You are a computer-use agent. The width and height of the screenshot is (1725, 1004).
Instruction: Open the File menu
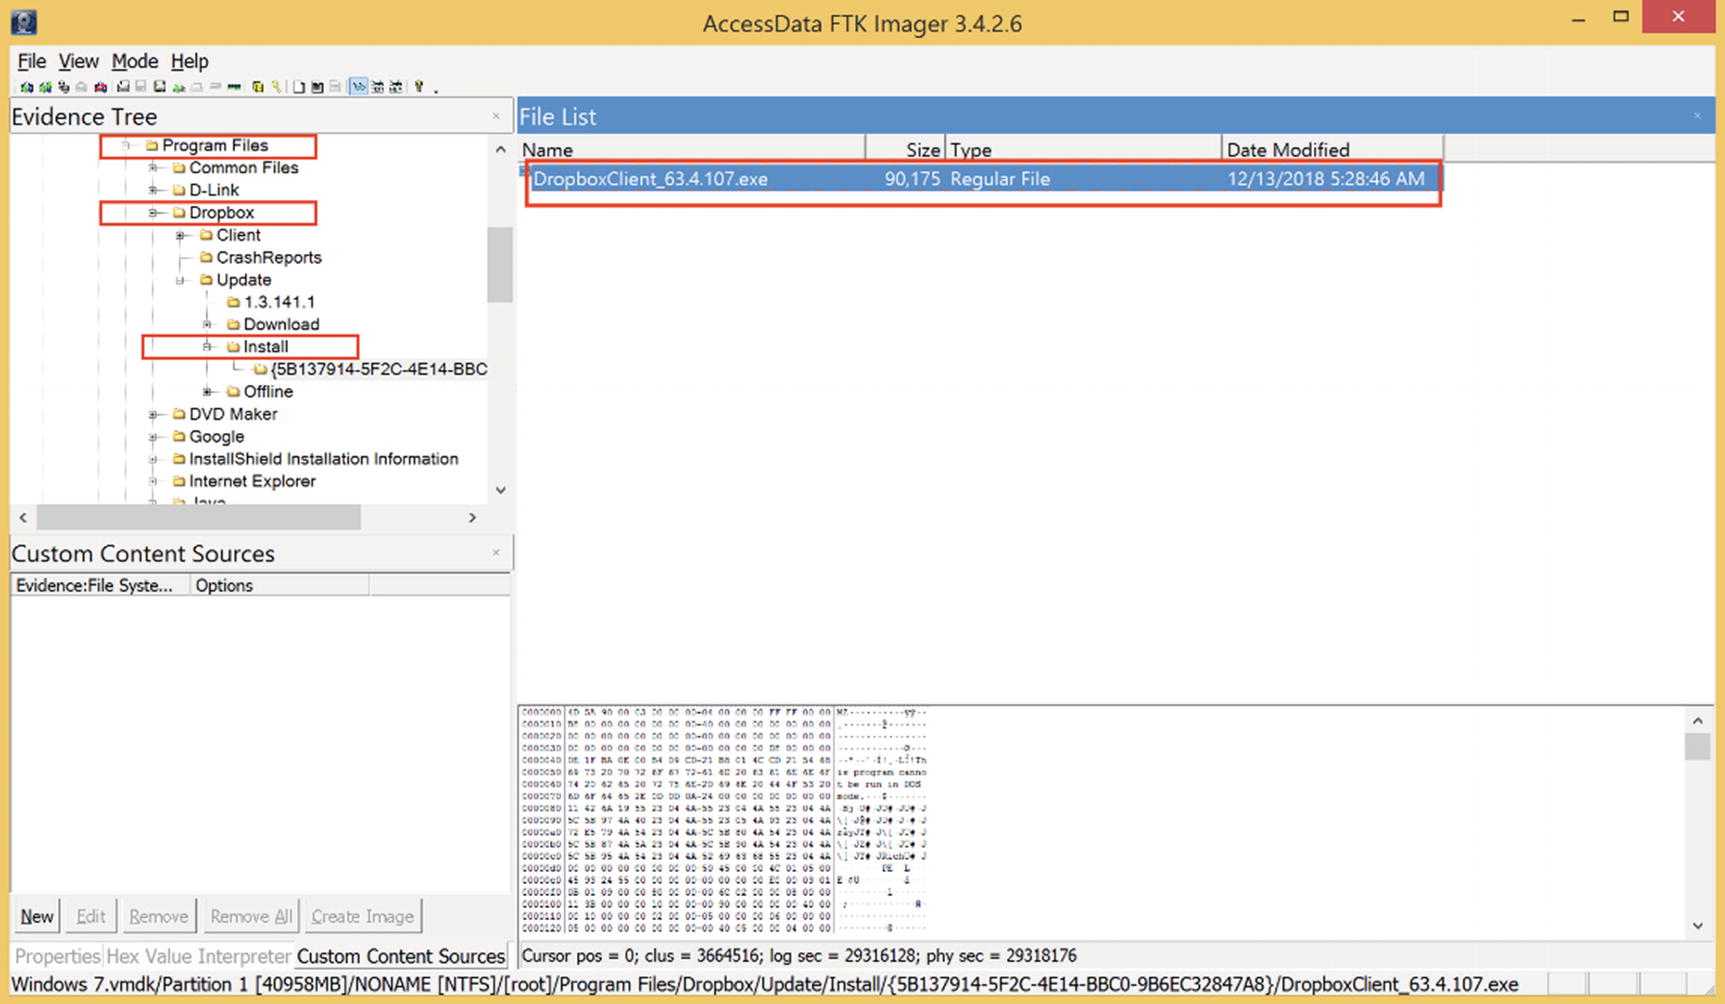tap(31, 61)
